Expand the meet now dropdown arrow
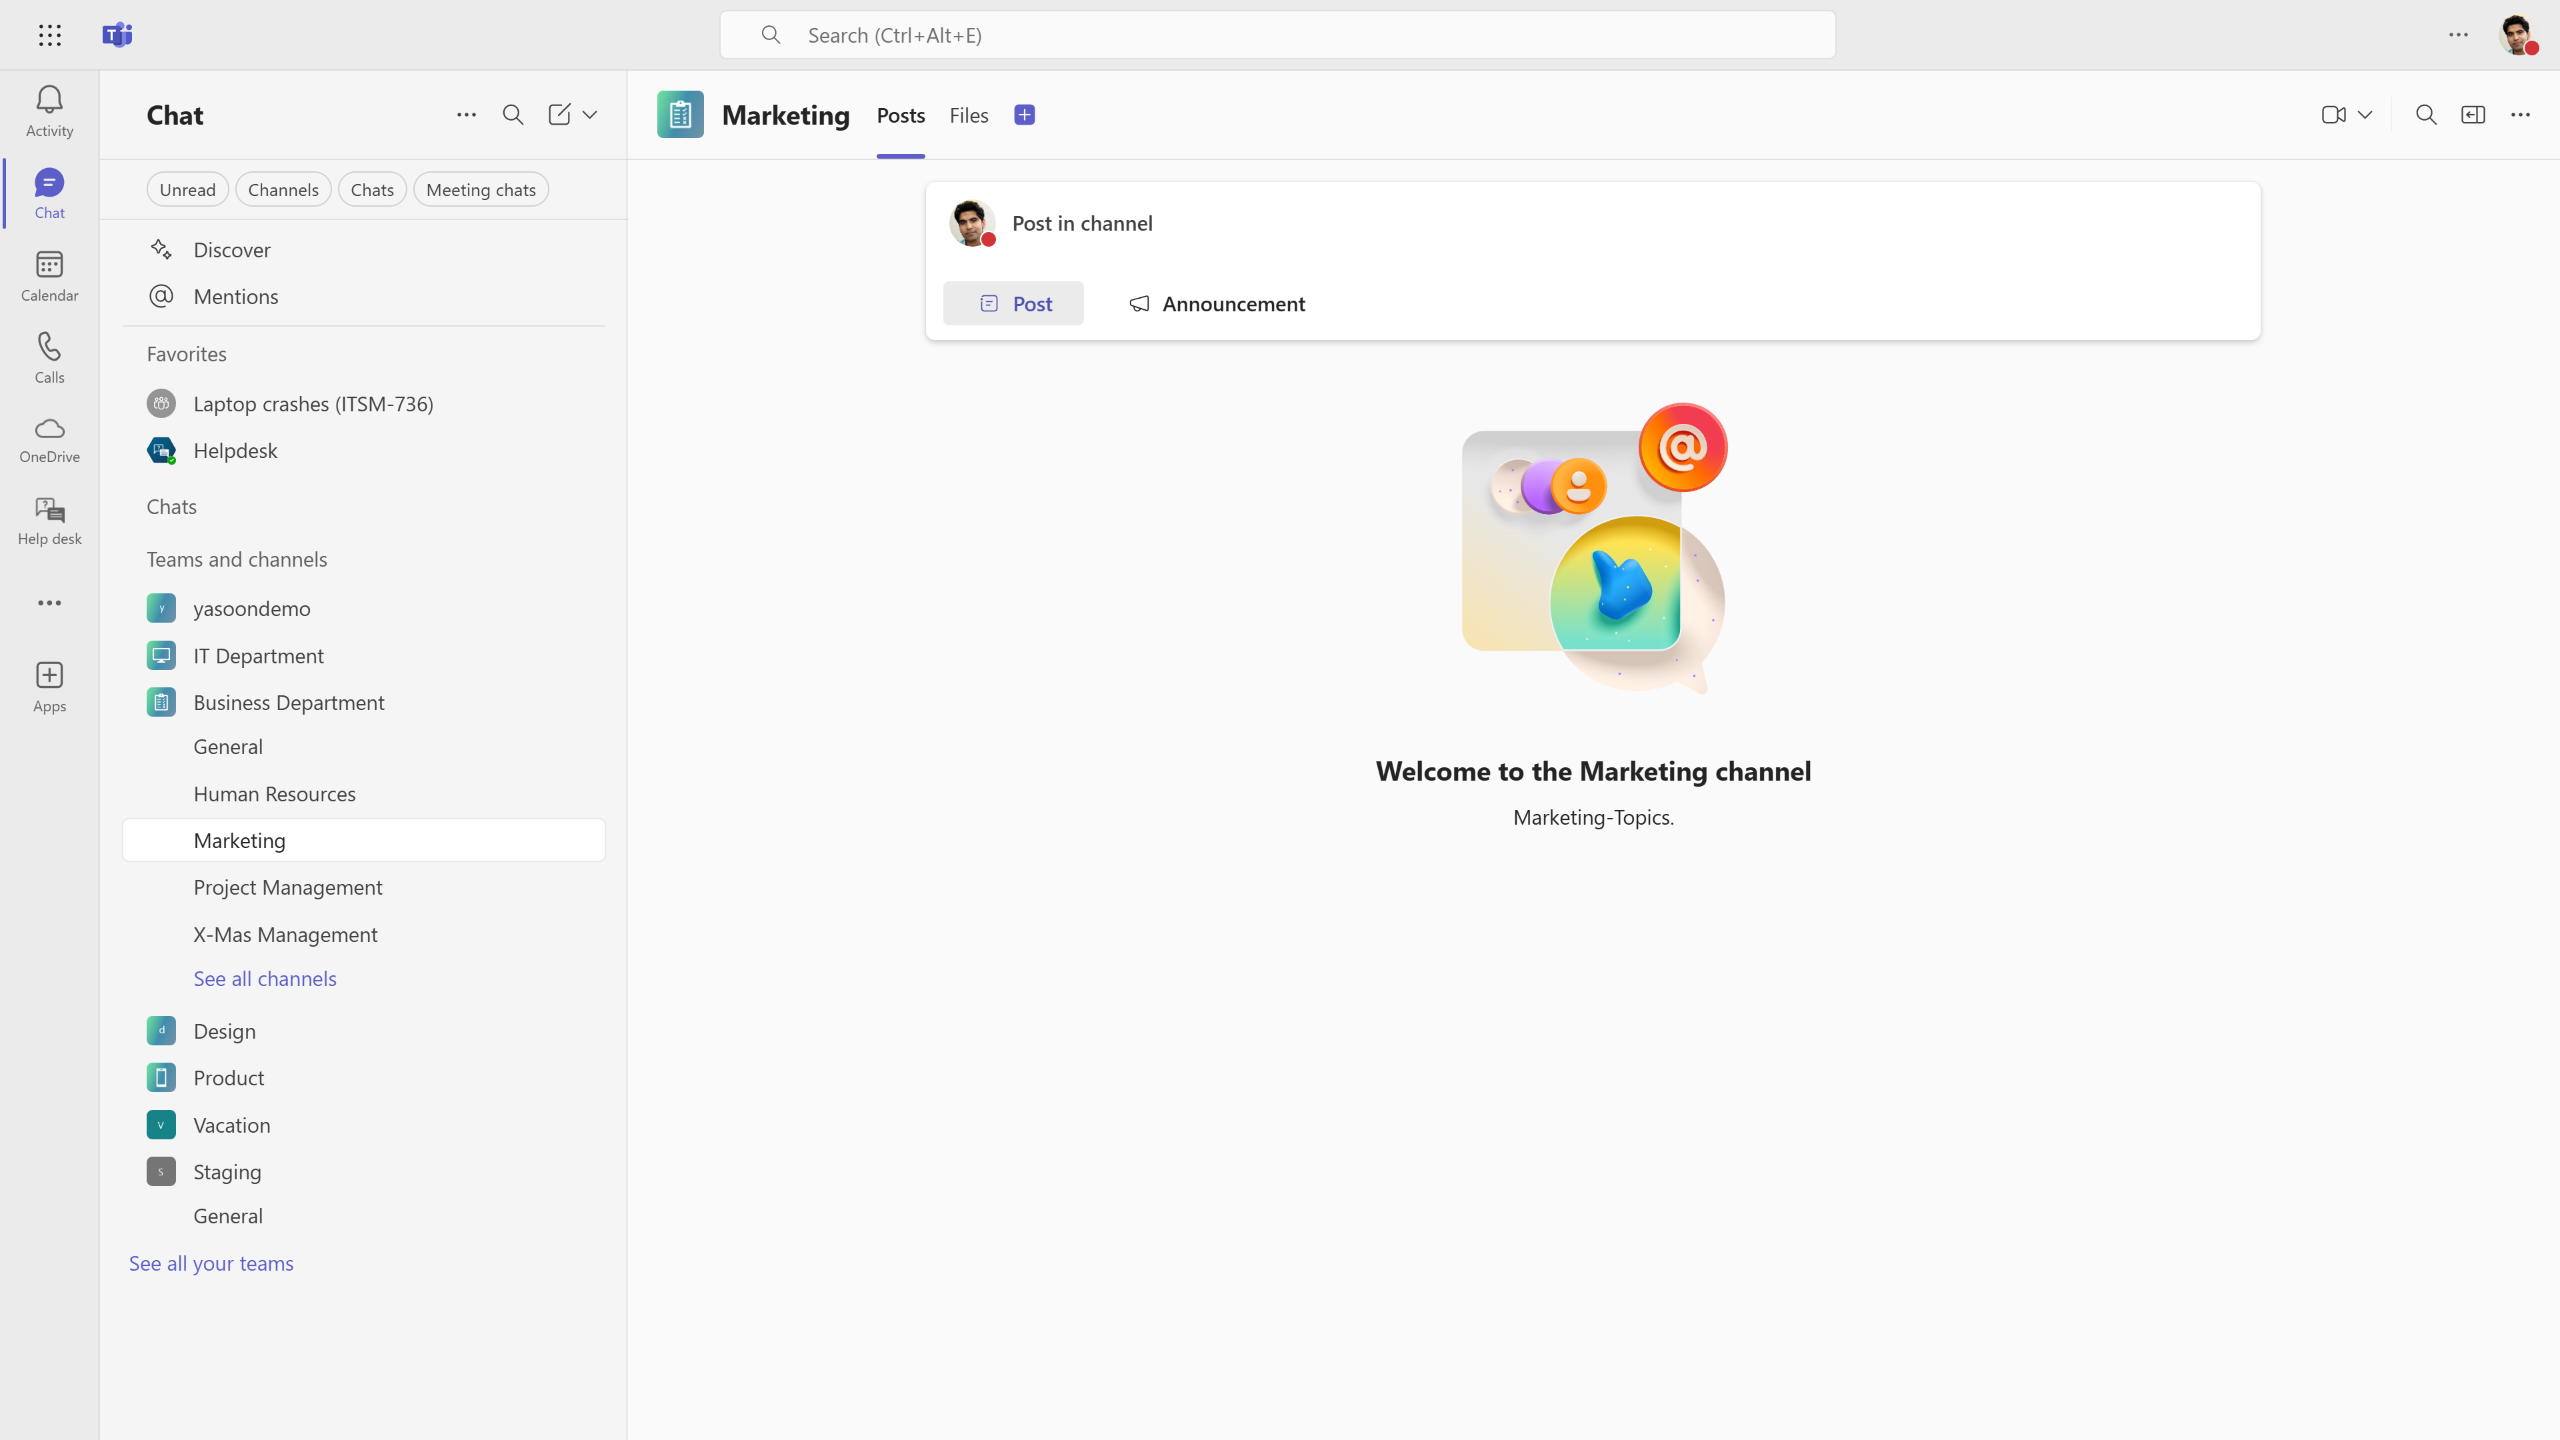This screenshot has width=2560, height=1440. [2365, 115]
